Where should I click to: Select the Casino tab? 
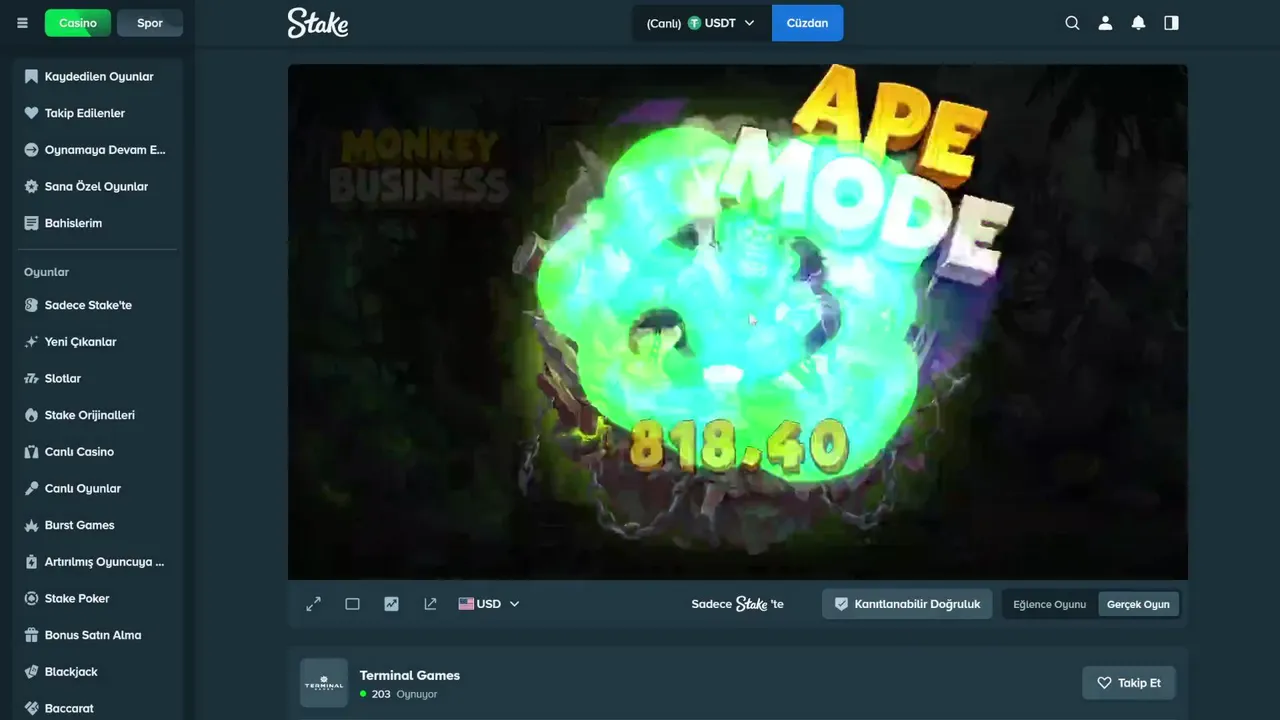pyautogui.click(x=78, y=23)
